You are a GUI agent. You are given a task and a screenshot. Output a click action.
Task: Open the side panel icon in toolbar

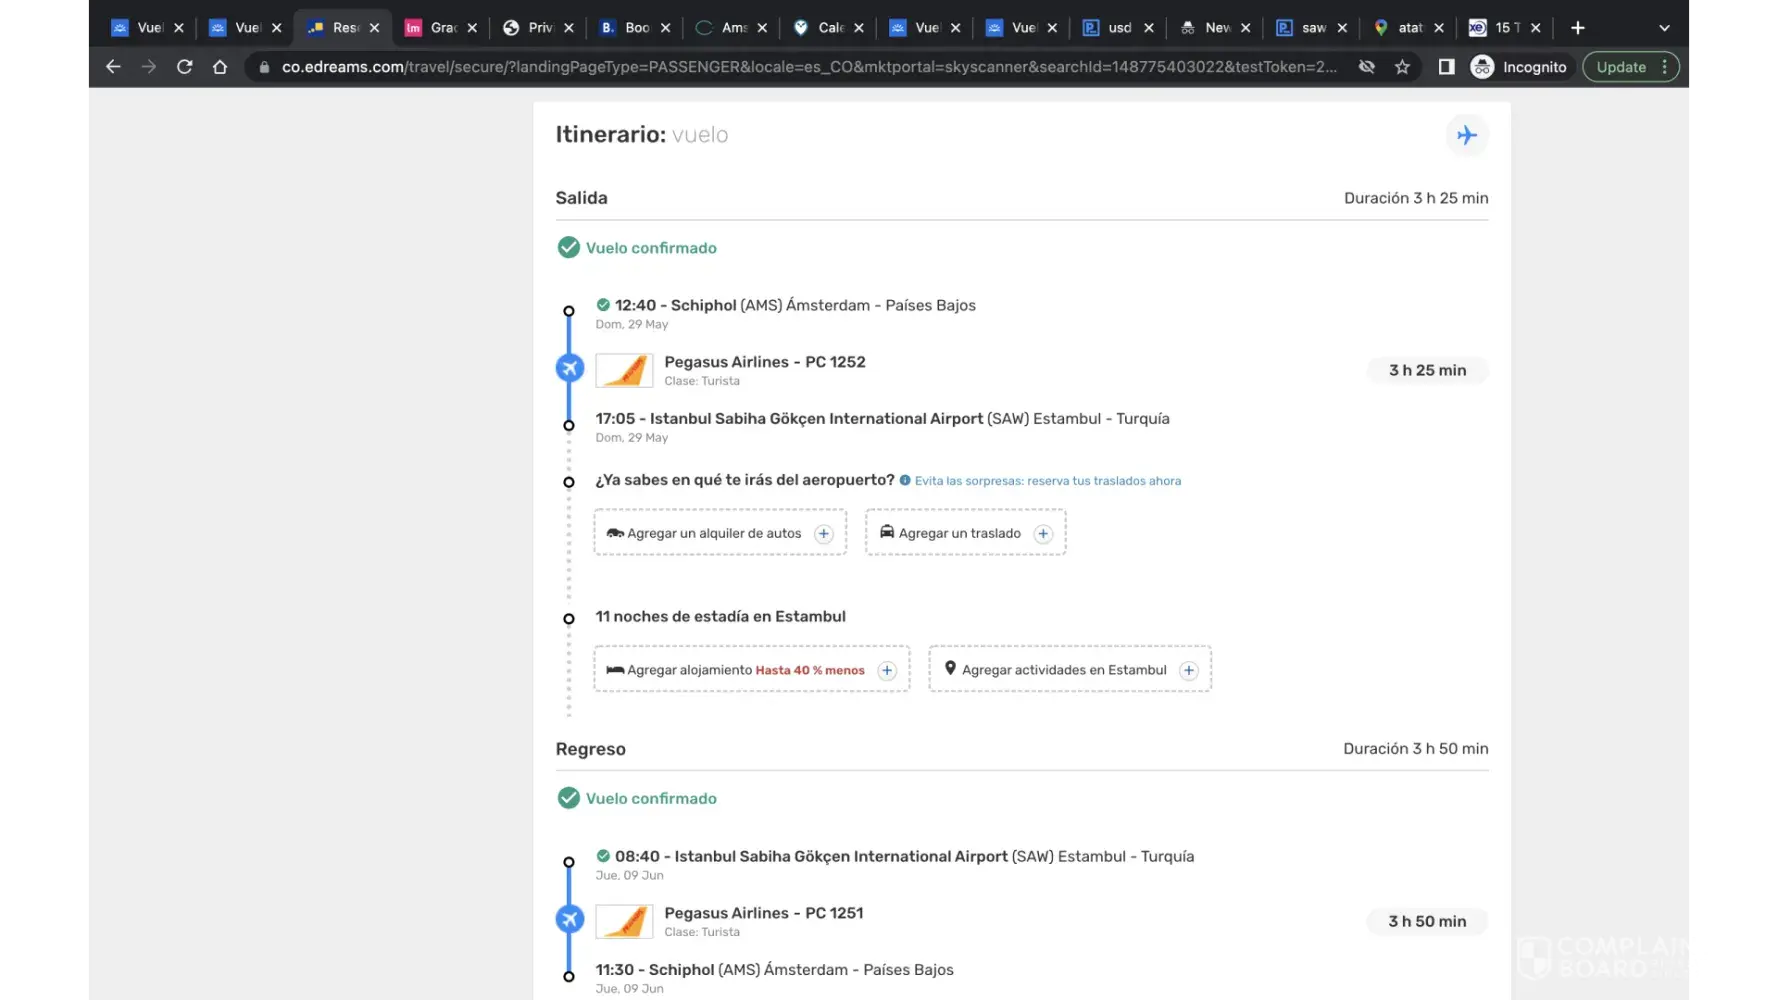pos(1446,67)
